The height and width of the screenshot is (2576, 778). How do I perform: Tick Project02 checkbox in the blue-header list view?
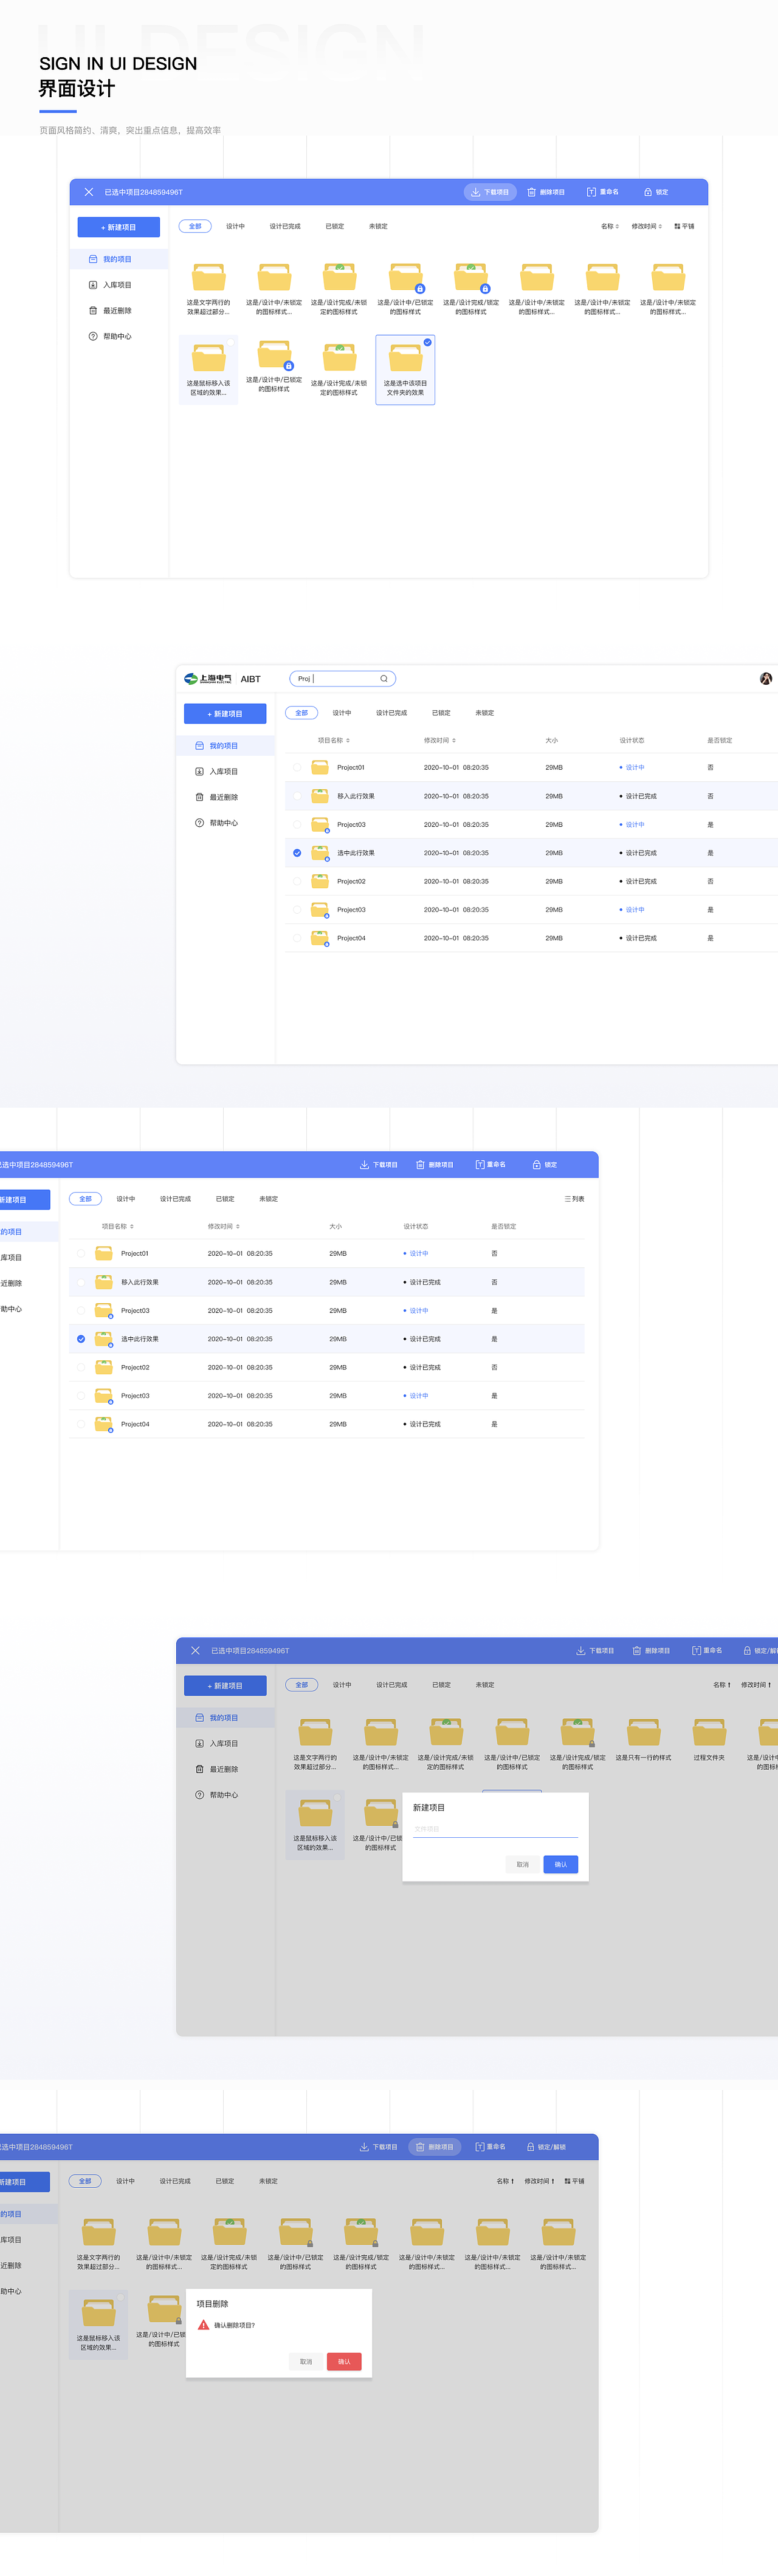[x=81, y=1368]
